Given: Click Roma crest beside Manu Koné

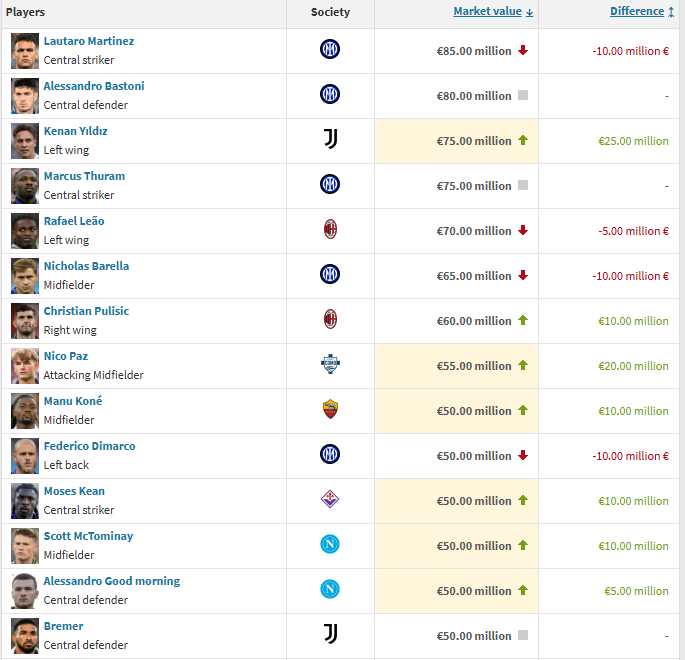Looking at the screenshot, I should pyautogui.click(x=330, y=410).
